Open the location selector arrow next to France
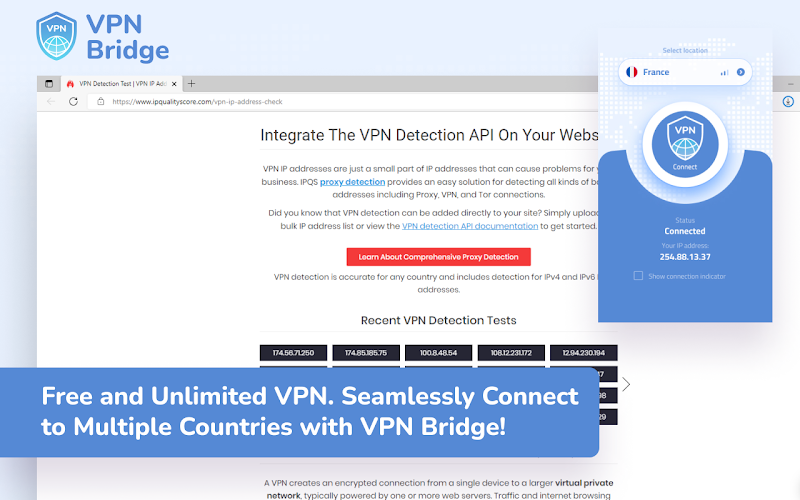Viewport: 800px width, 500px height. point(741,72)
